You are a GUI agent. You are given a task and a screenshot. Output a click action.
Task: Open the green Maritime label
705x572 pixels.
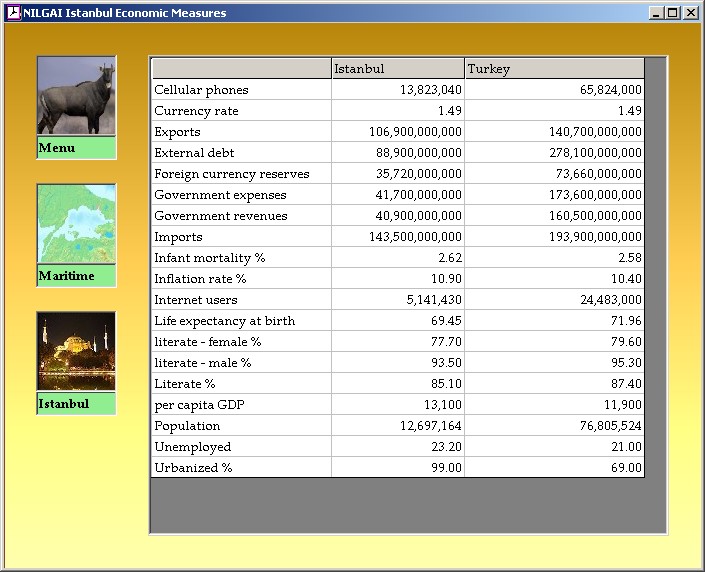coord(76,276)
